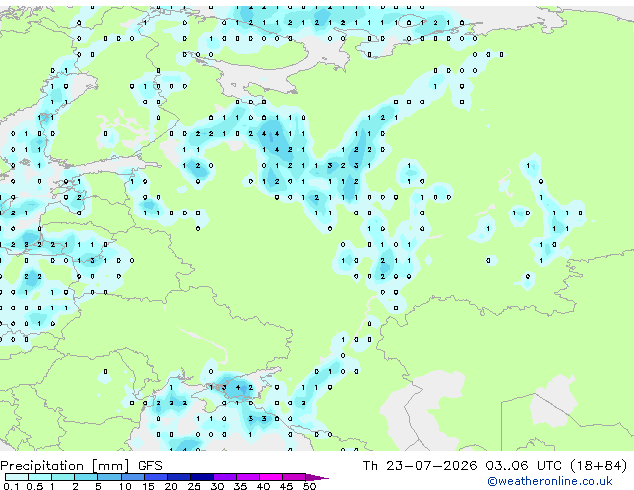Pick the 2–5 mm light blue legend swatch

(86, 477)
